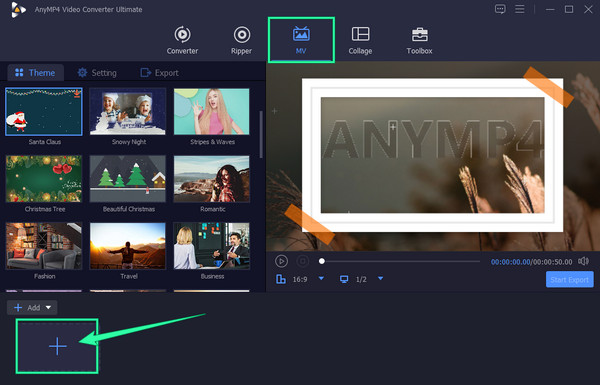Open the Converter module
The height and width of the screenshot is (385, 600).
pyautogui.click(x=182, y=40)
